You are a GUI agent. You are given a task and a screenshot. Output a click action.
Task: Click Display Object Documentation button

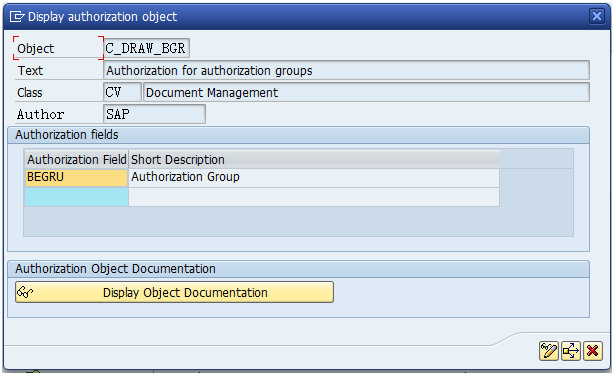(174, 292)
